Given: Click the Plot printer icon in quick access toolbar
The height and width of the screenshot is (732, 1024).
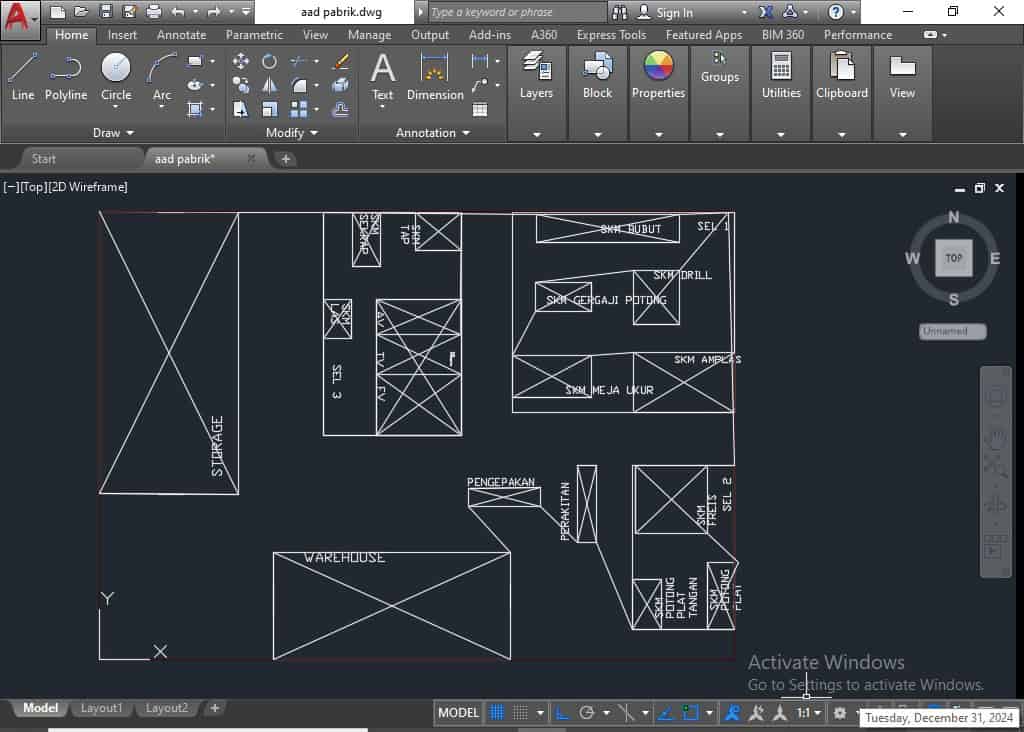Looking at the screenshot, I should pos(153,12).
